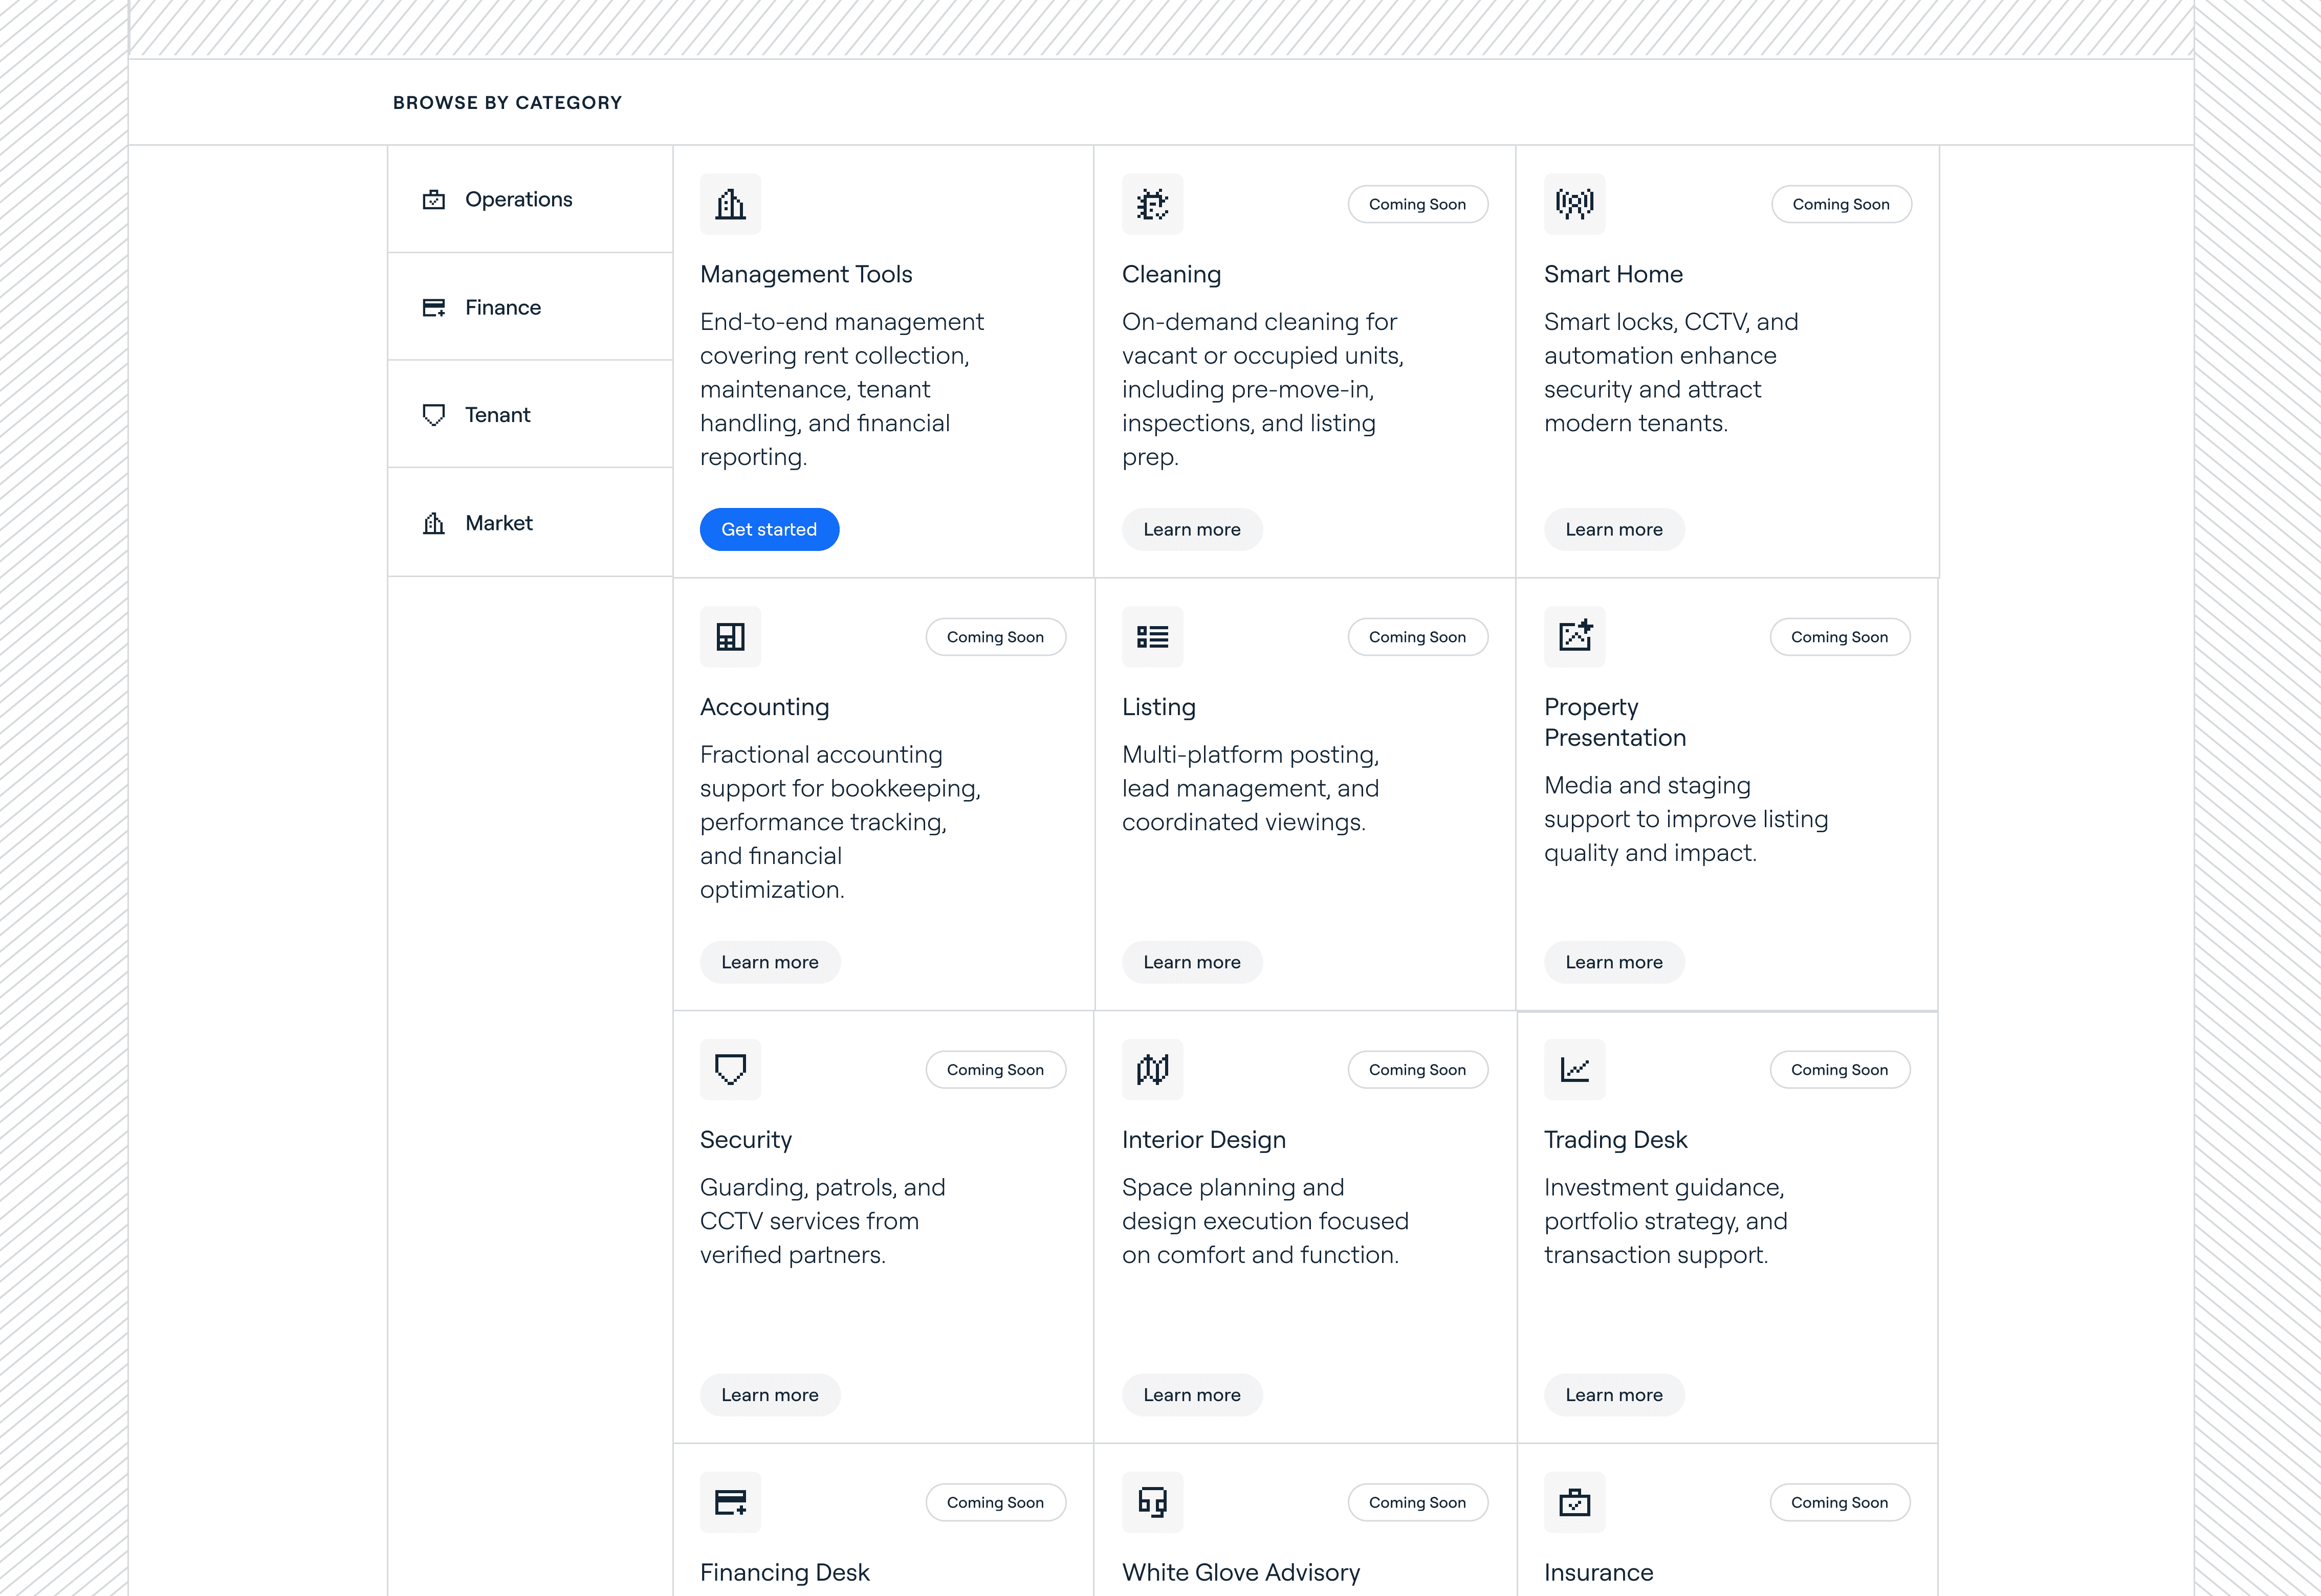Click the Trading Desk chart icon
Screen dimensions: 2321x1596
click(1574, 1069)
